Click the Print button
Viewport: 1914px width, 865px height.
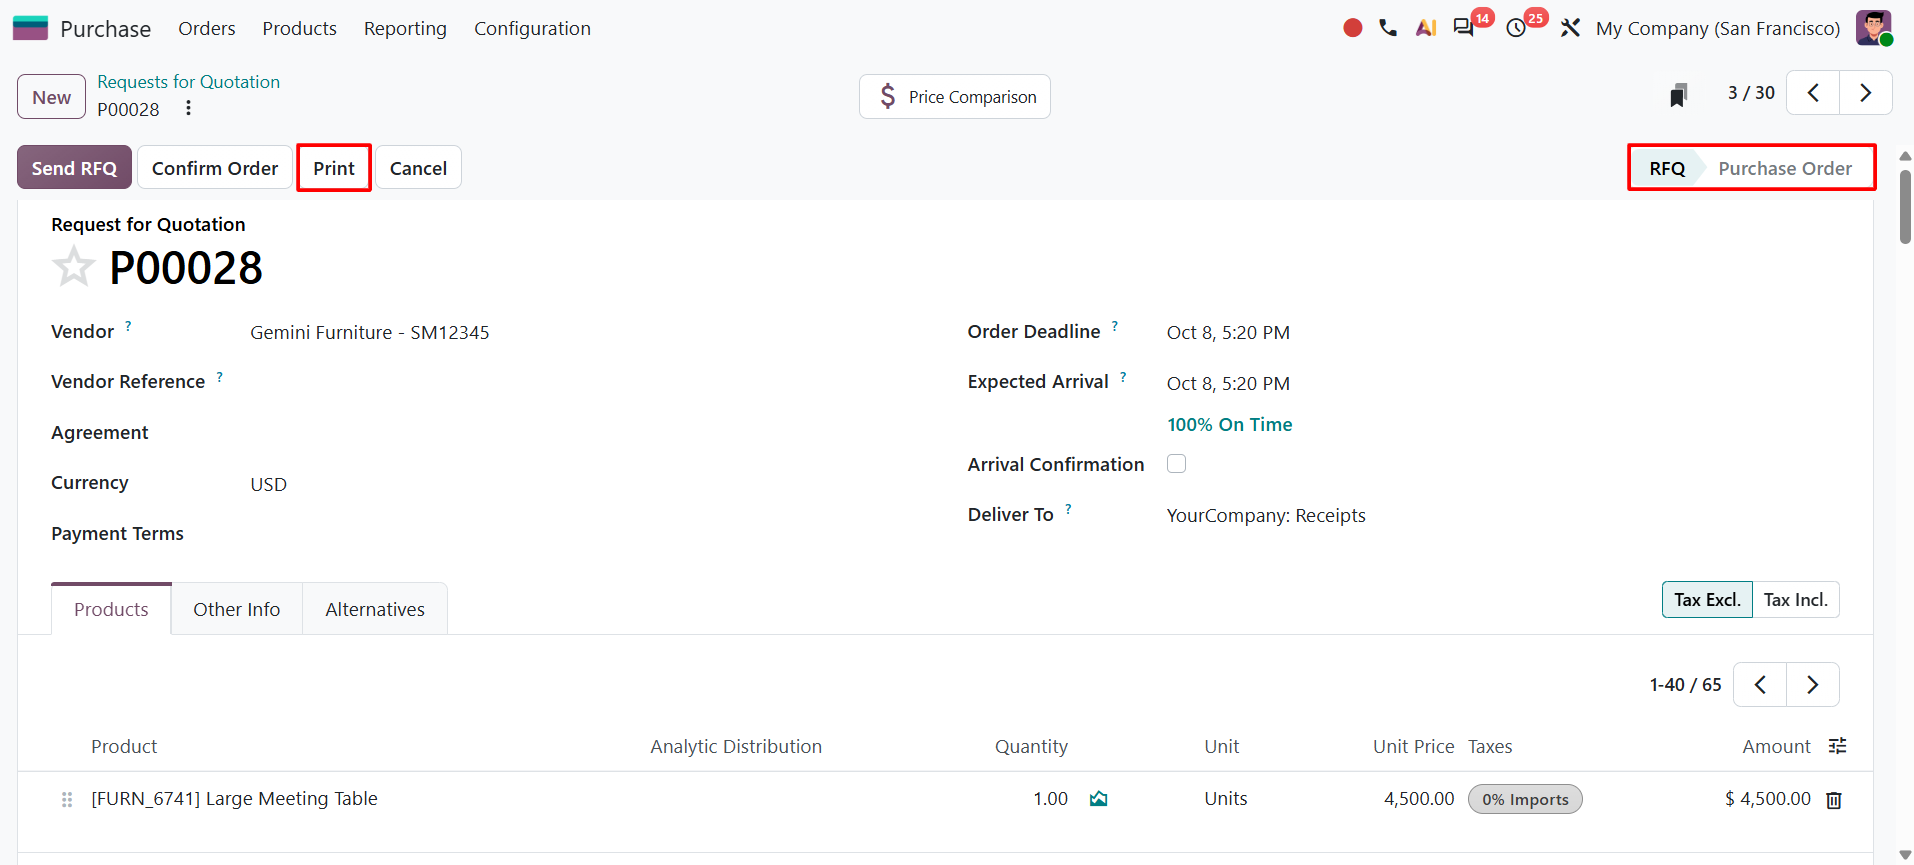334,168
